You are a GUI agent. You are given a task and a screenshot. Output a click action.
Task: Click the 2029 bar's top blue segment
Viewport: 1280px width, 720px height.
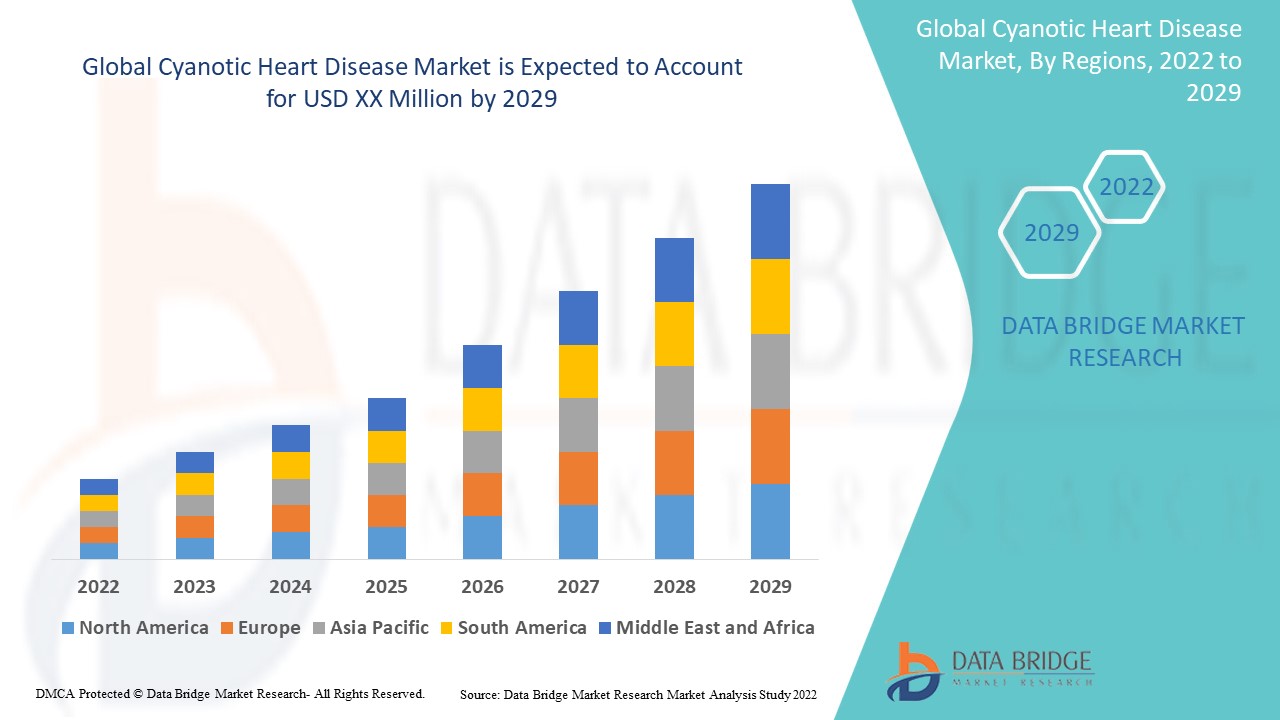pyautogui.click(x=770, y=221)
